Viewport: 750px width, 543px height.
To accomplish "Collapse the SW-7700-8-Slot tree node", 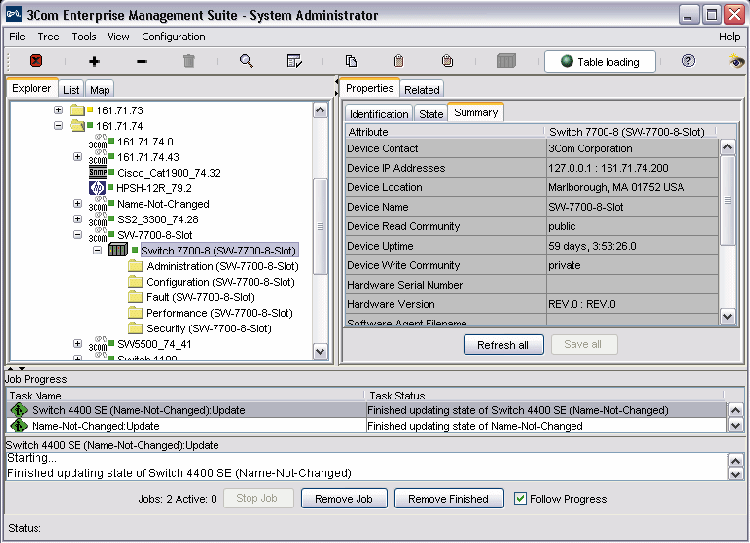I will coord(78,235).
